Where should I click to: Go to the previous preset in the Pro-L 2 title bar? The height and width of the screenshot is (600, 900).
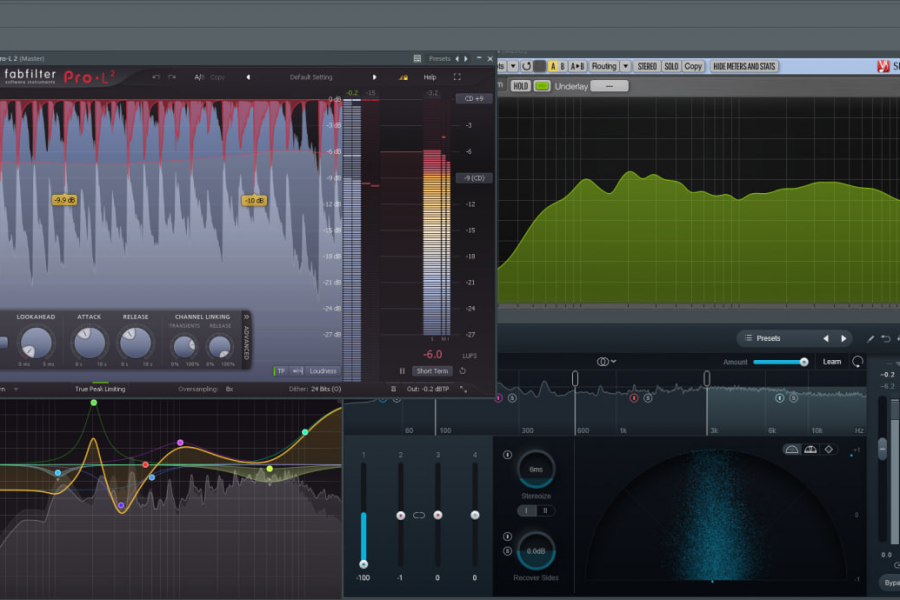click(457, 59)
